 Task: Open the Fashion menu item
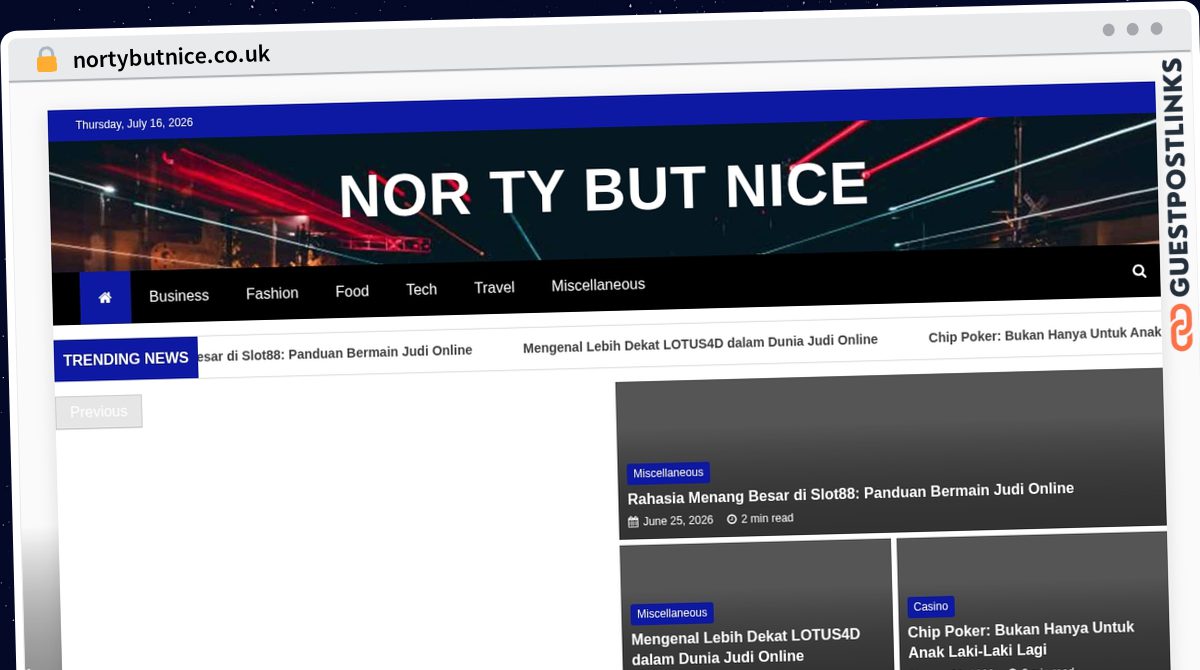click(x=272, y=293)
